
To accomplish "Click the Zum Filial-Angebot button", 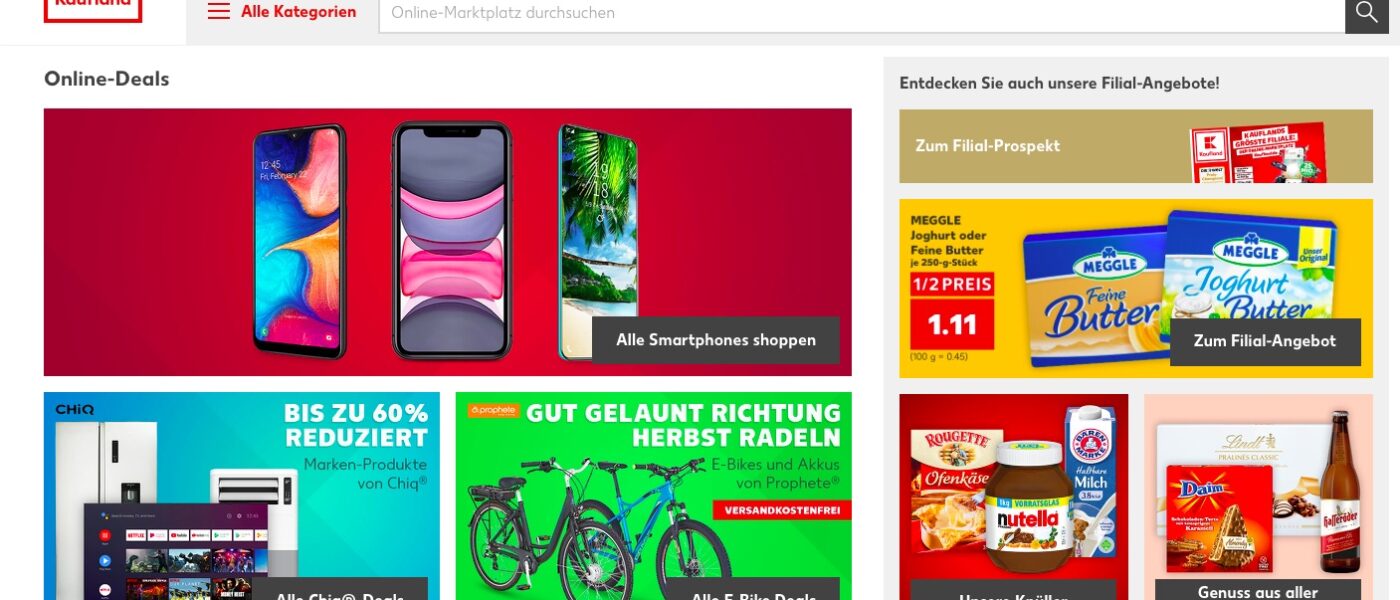I will (x=1265, y=342).
